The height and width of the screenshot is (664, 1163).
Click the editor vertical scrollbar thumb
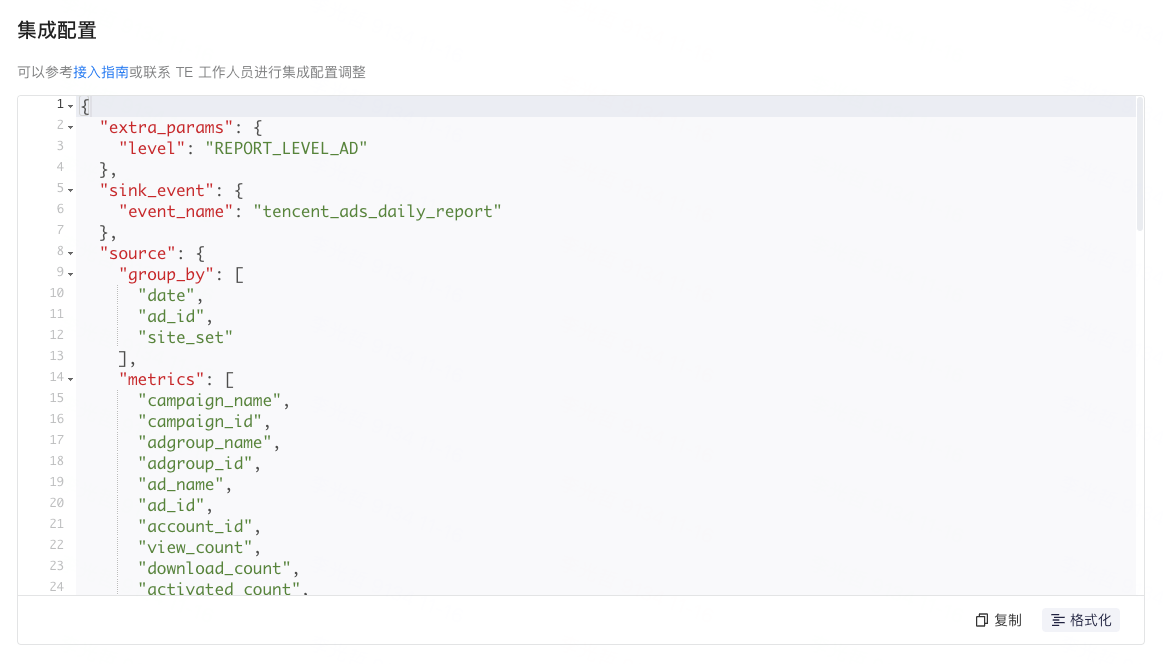(1140, 164)
